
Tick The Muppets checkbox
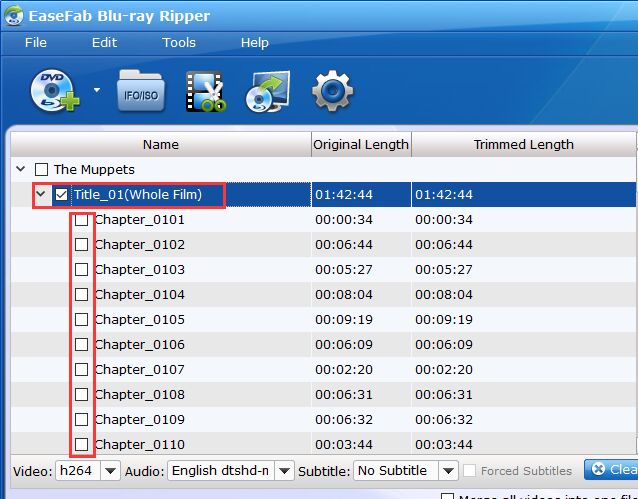click(x=42, y=169)
